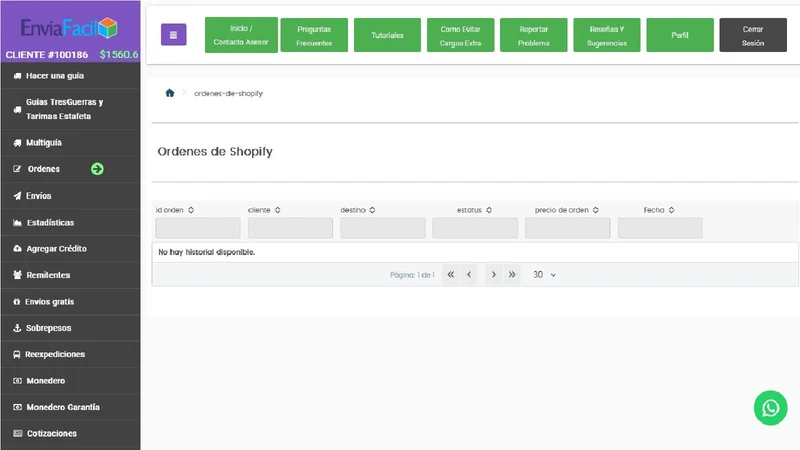The height and width of the screenshot is (450, 800).
Task: Focus the destino filter field
Action: pyautogui.click(x=383, y=228)
